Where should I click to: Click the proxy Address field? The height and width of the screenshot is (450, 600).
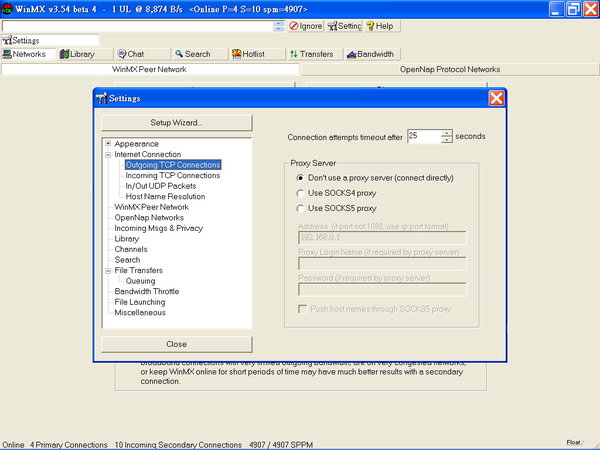click(382, 238)
